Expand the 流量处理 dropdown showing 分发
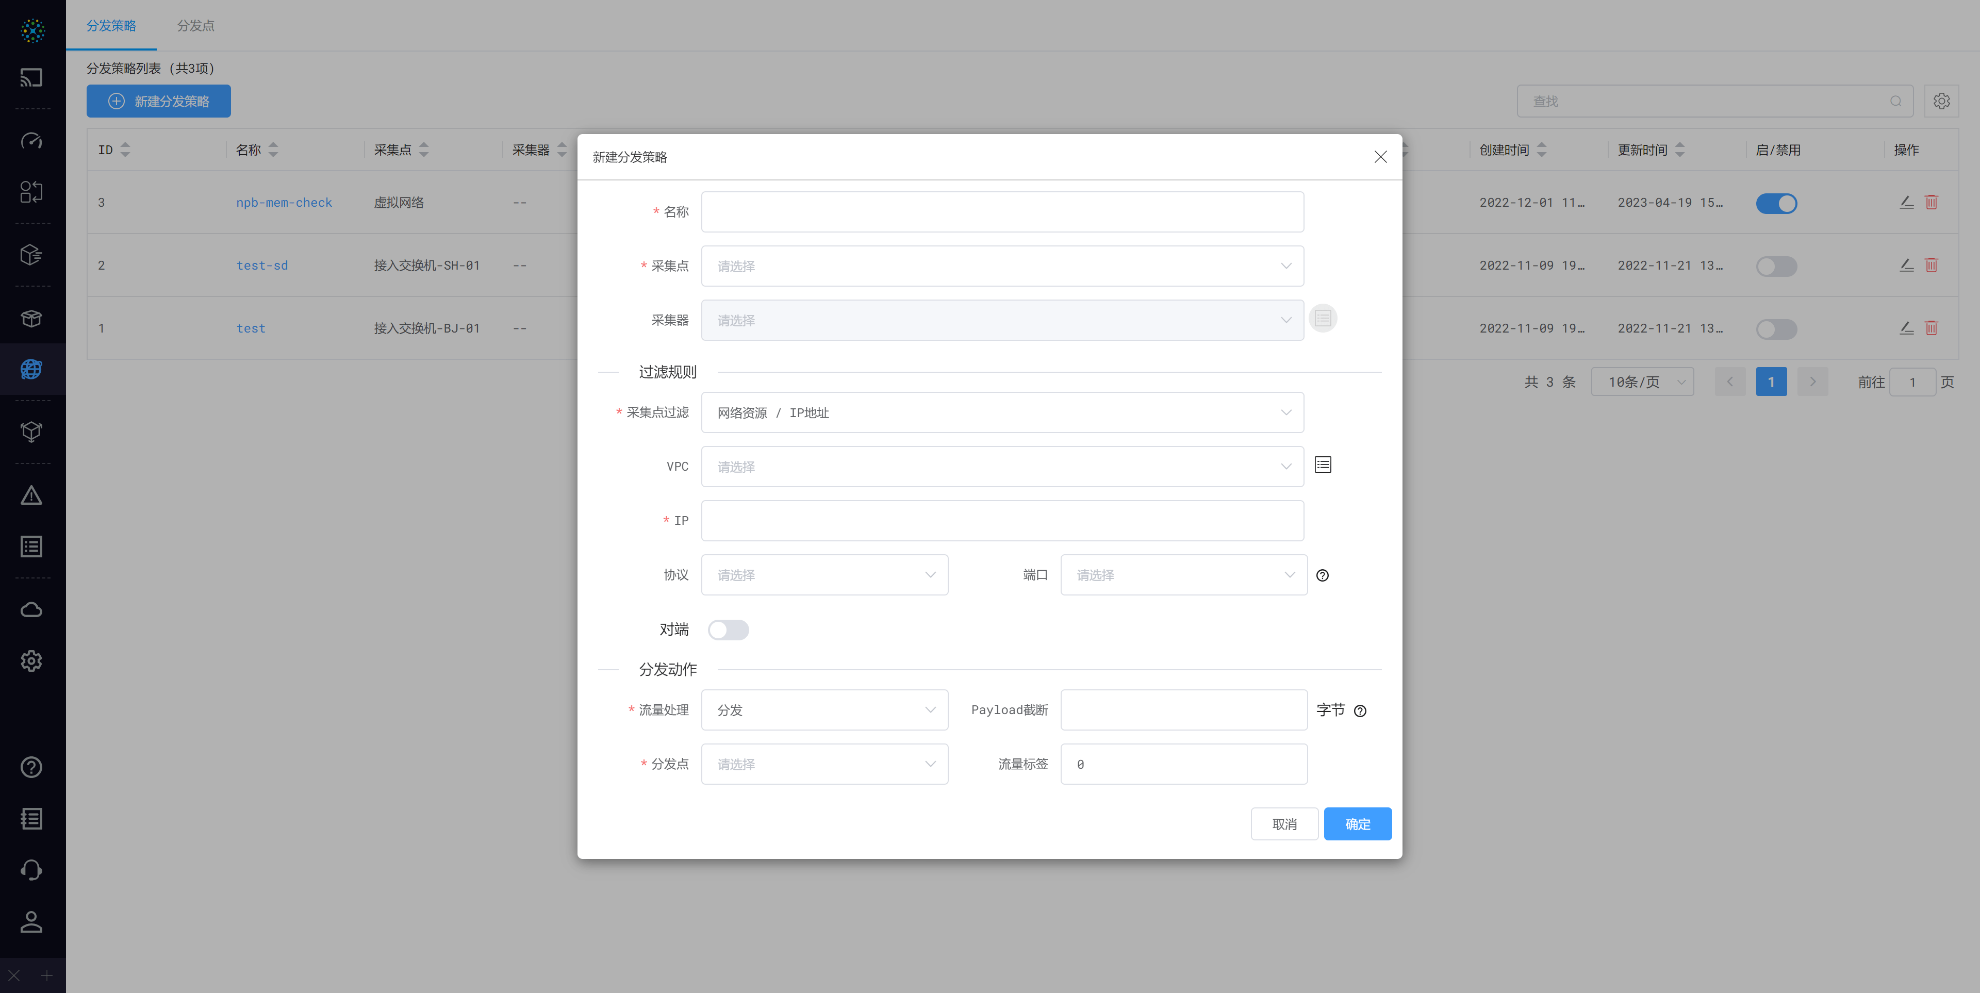 tap(824, 710)
